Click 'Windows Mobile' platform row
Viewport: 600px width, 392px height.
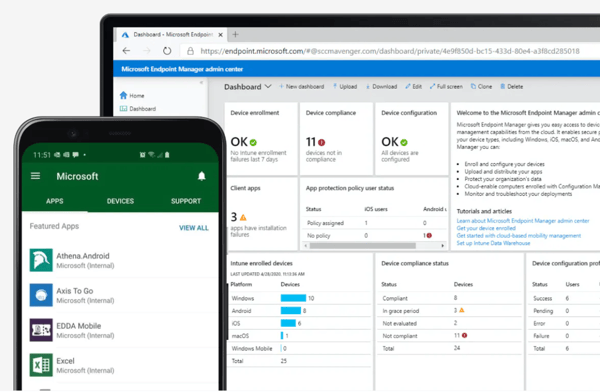coord(299,348)
